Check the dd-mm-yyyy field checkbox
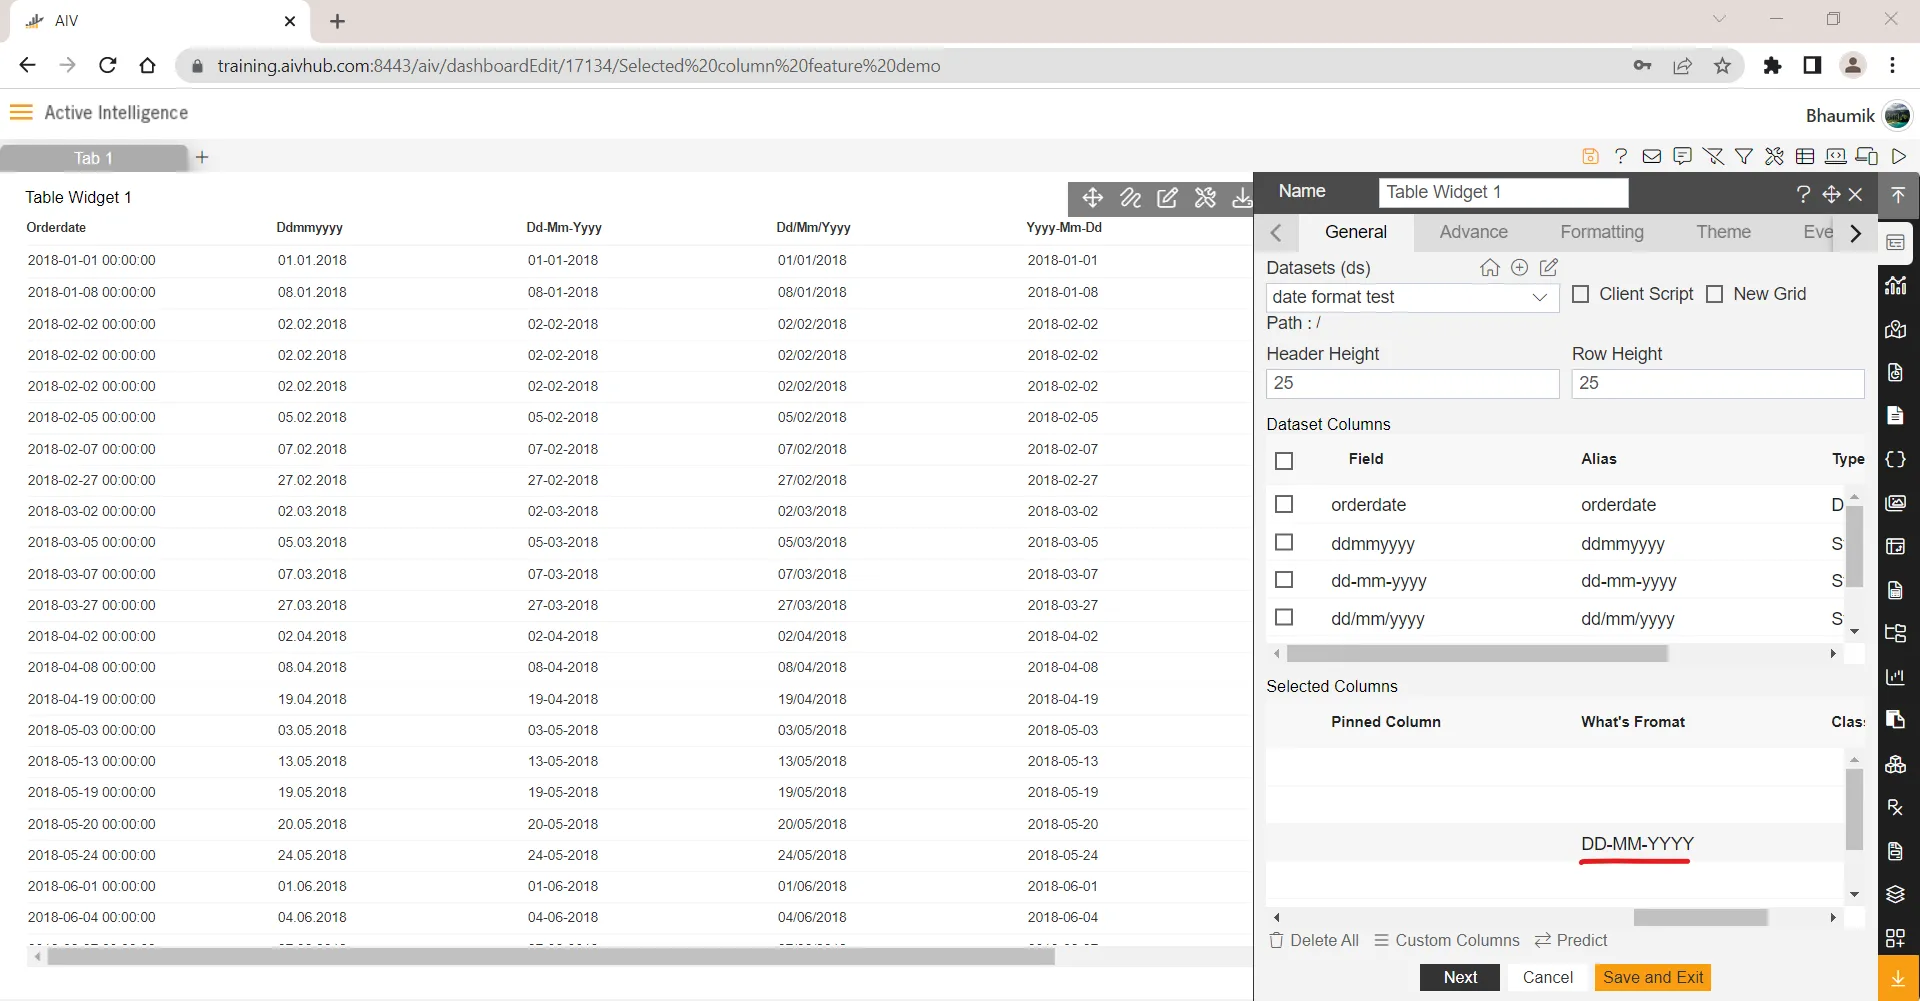 [1285, 580]
